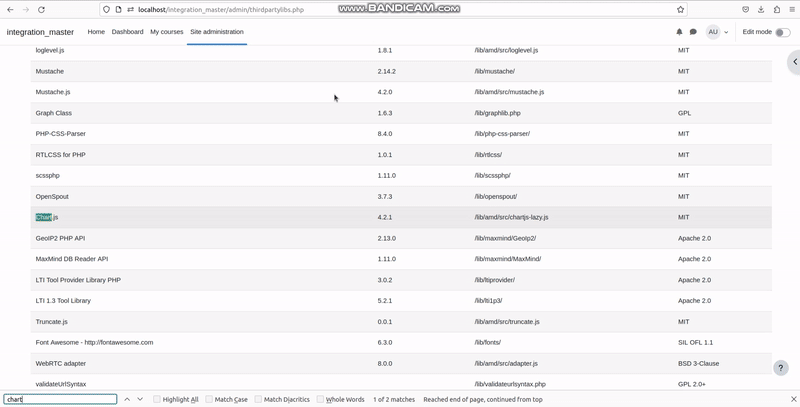Viewport: 800px width, 407px height.
Task: Click the BSD 3-Clause license cell
Action: (698, 364)
